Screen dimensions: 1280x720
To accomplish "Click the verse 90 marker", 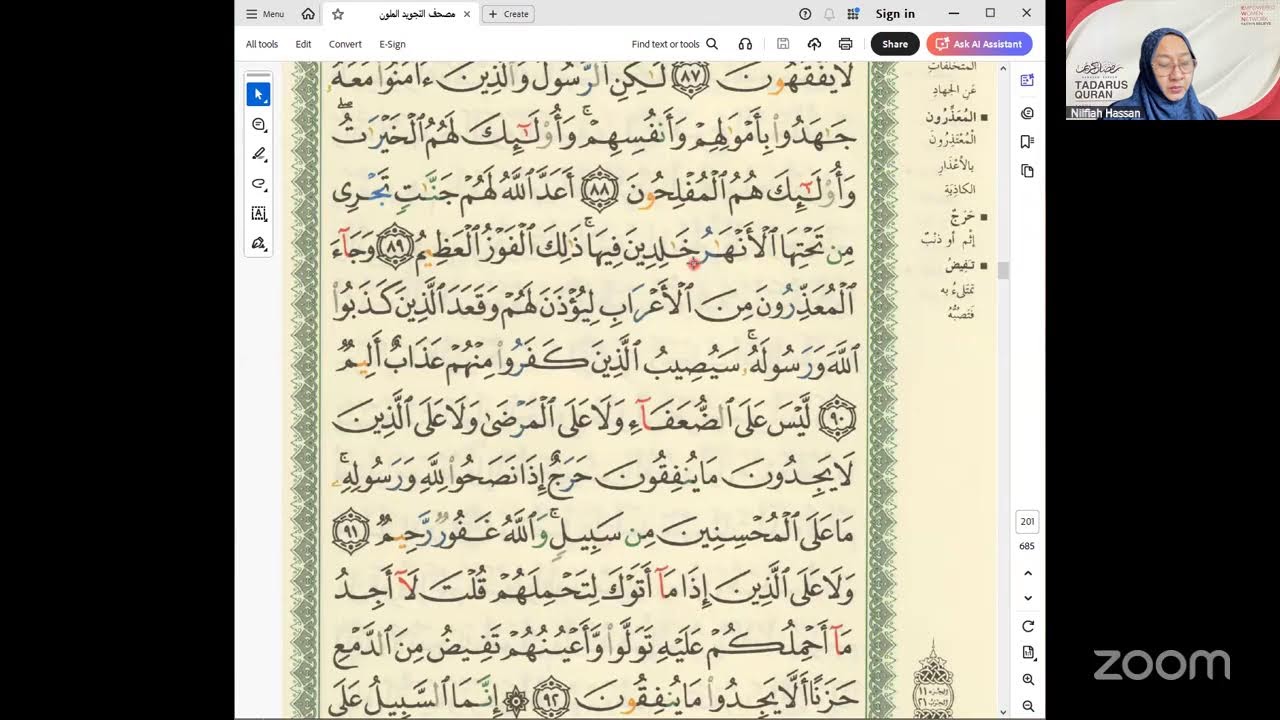I will click(x=838, y=420).
